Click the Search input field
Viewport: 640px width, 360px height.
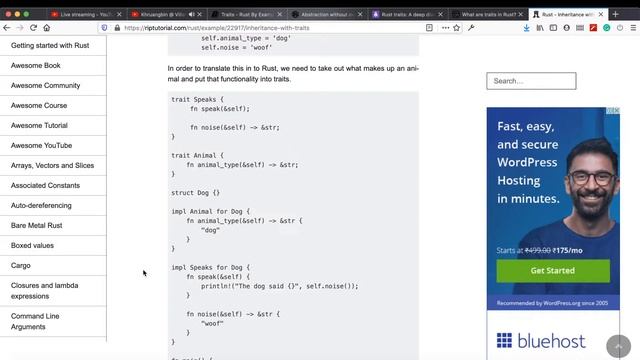click(531, 81)
